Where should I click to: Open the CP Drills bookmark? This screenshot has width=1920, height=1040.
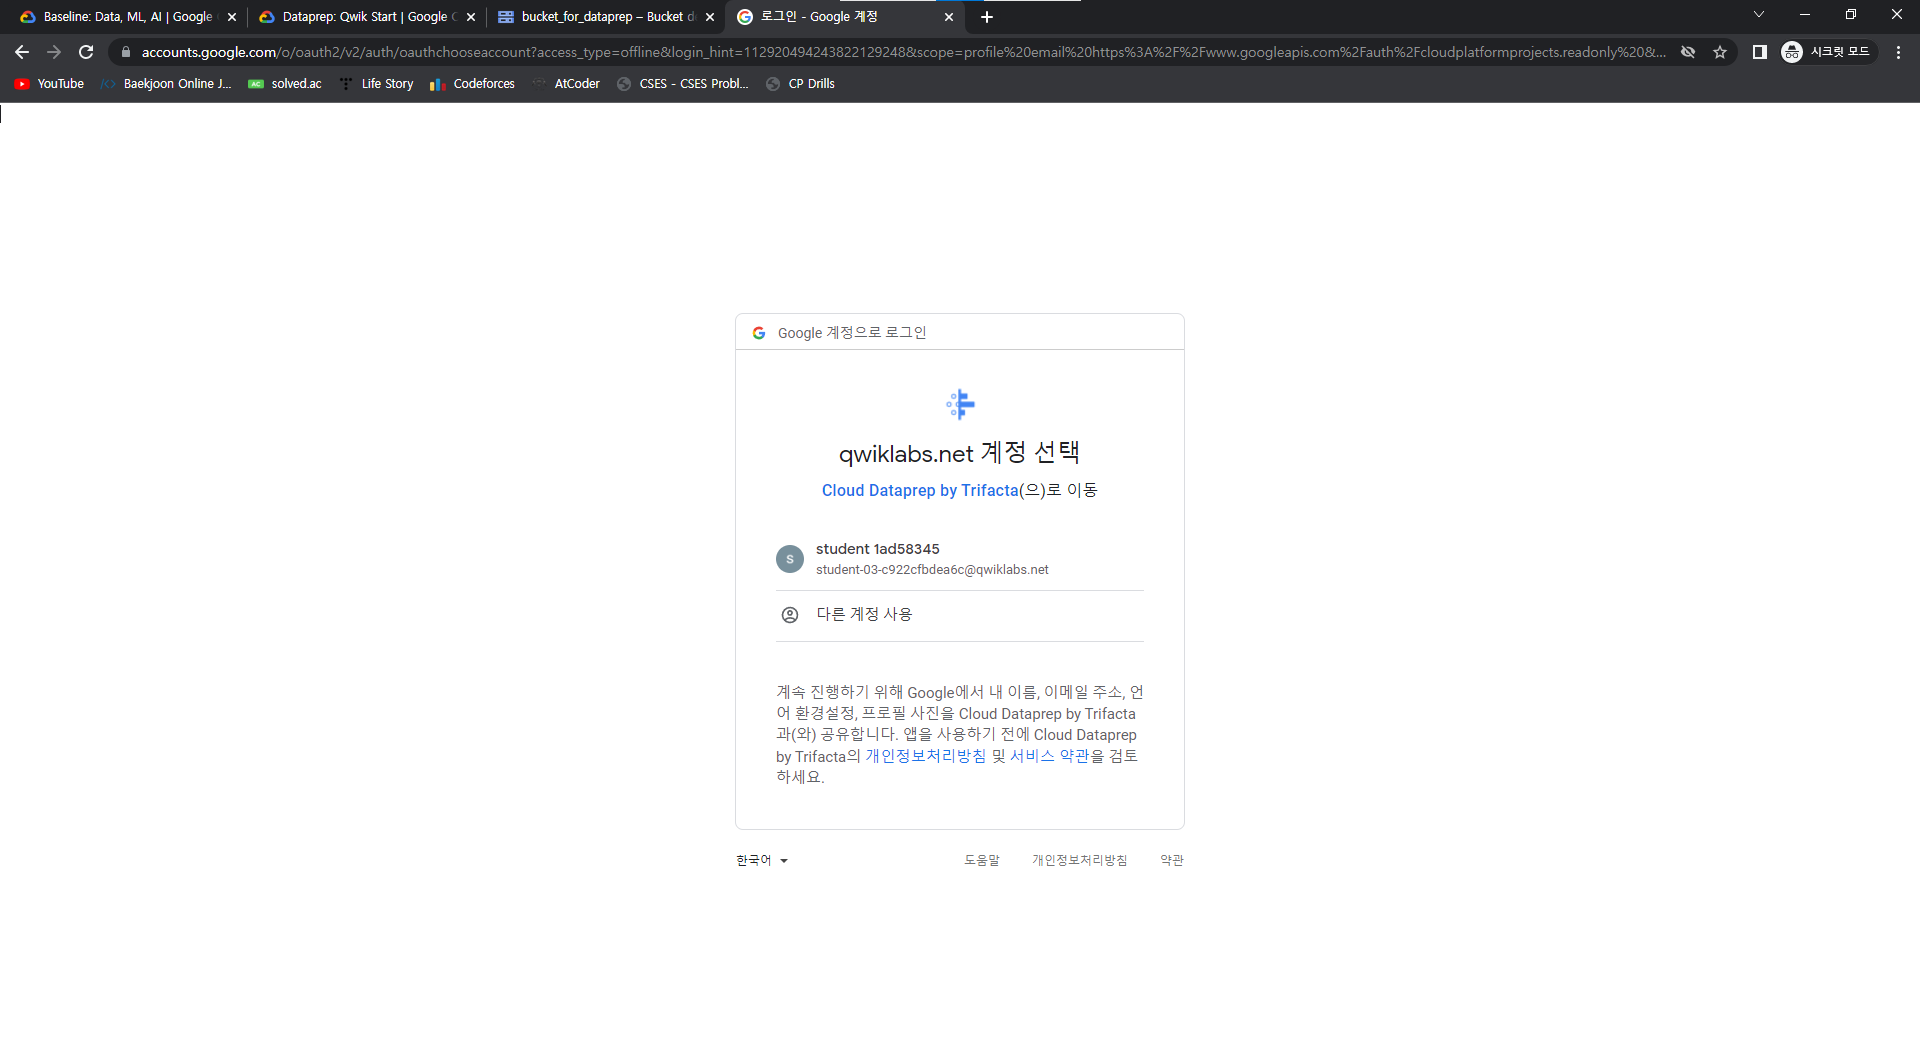[800, 84]
